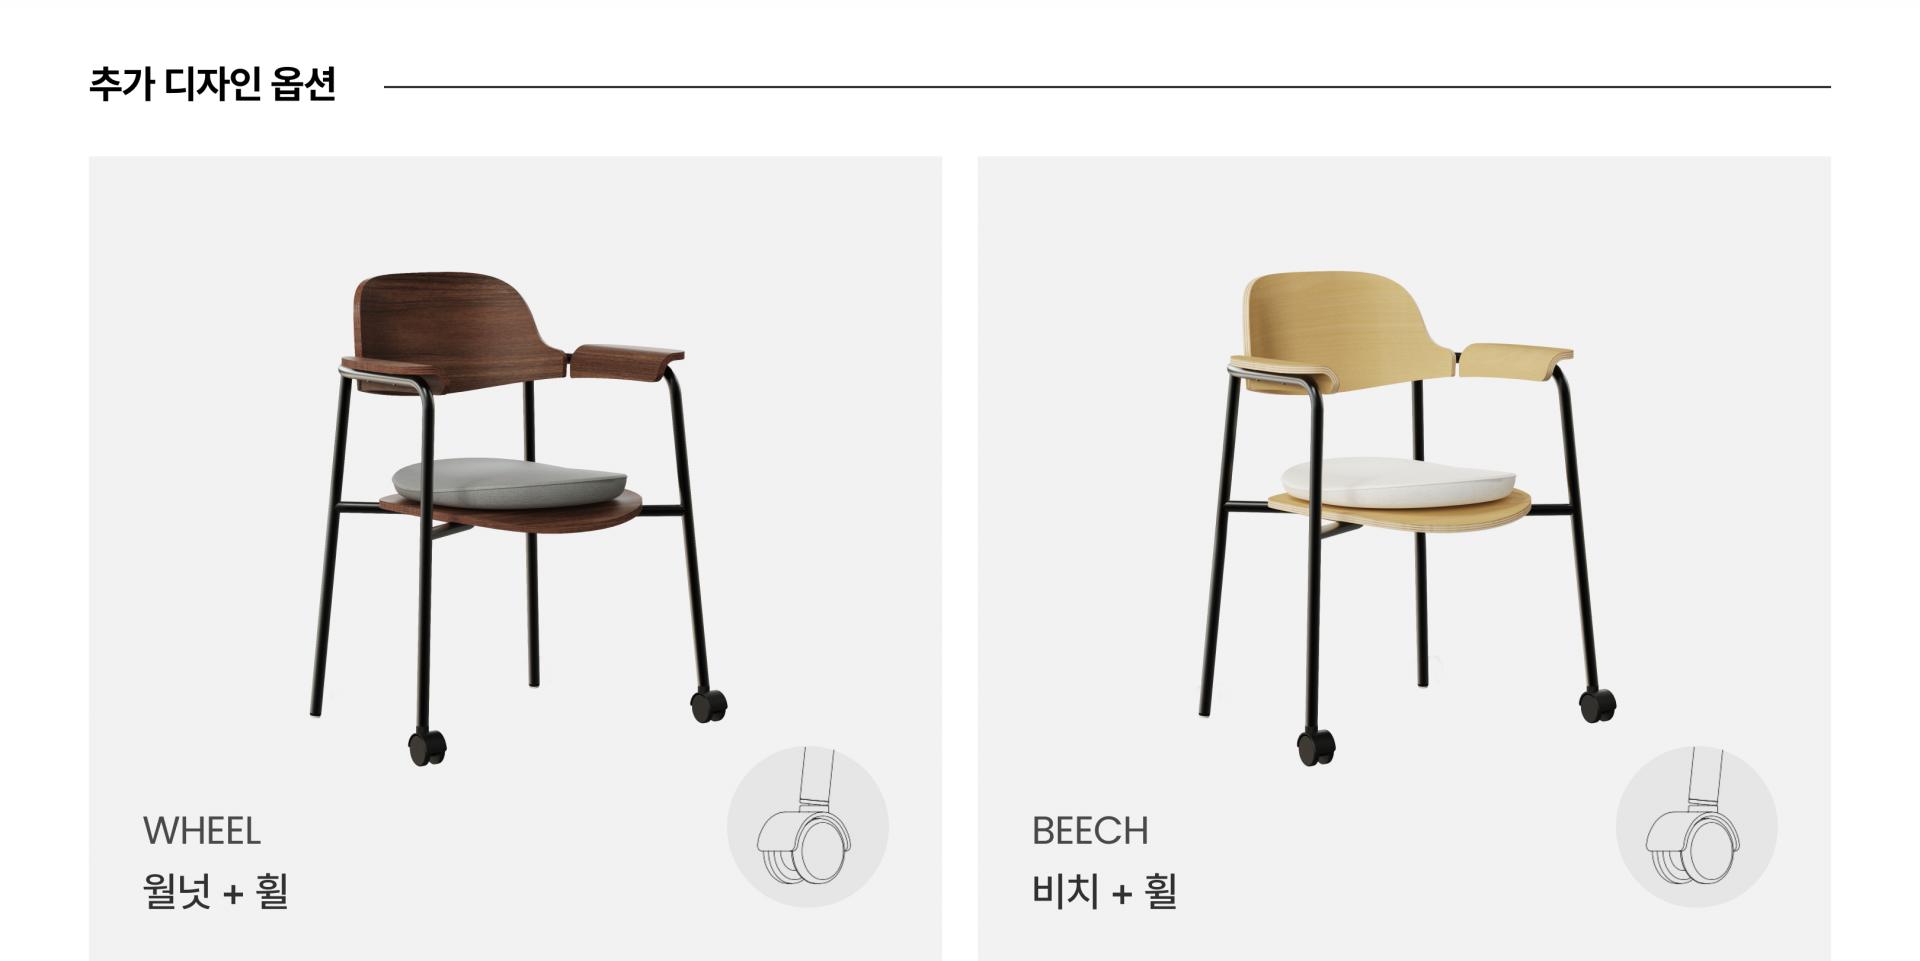Image resolution: width=1920 pixels, height=961 pixels.
Task: Select the beech chair product image
Action: click(x=1407, y=519)
